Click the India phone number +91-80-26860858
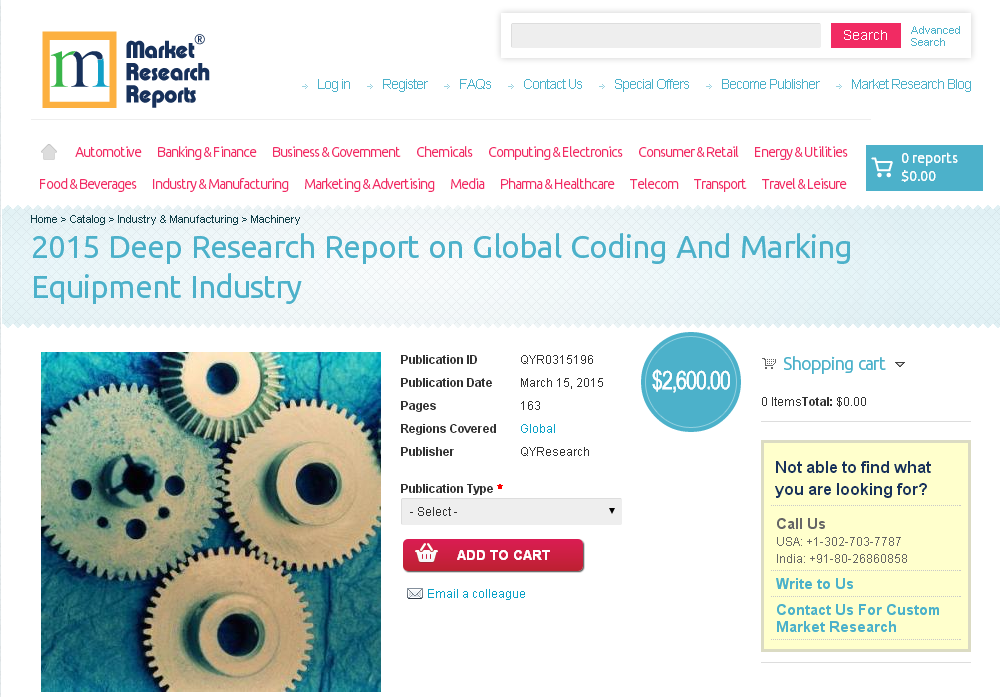Viewport: 1001px width, 697px height. (x=858, y=559)
